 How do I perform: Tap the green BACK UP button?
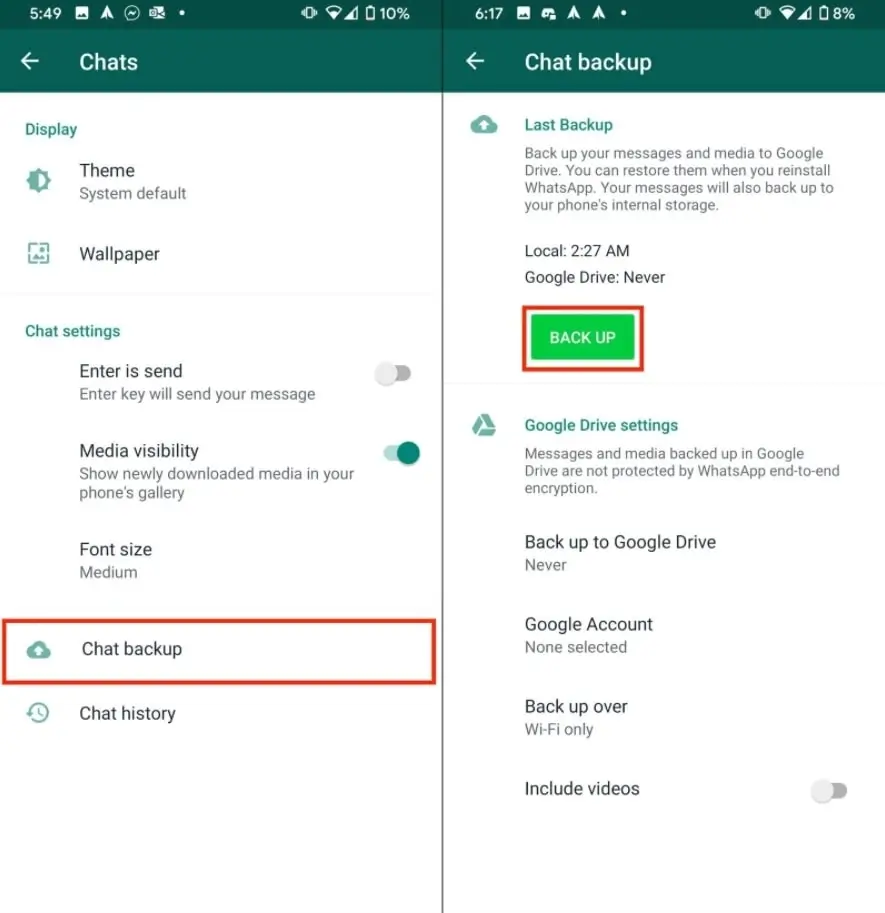[x=582, y=337]
